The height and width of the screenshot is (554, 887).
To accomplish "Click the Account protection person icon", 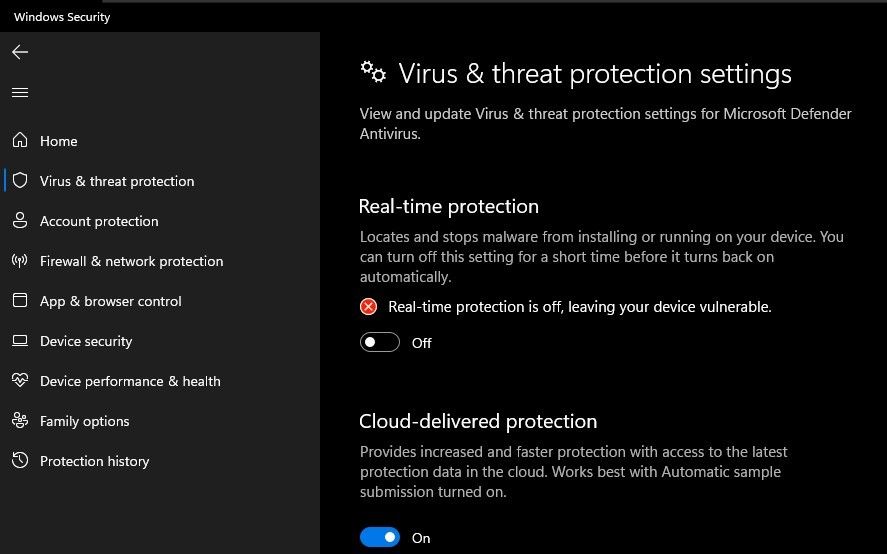I will [x=20, y=221].
